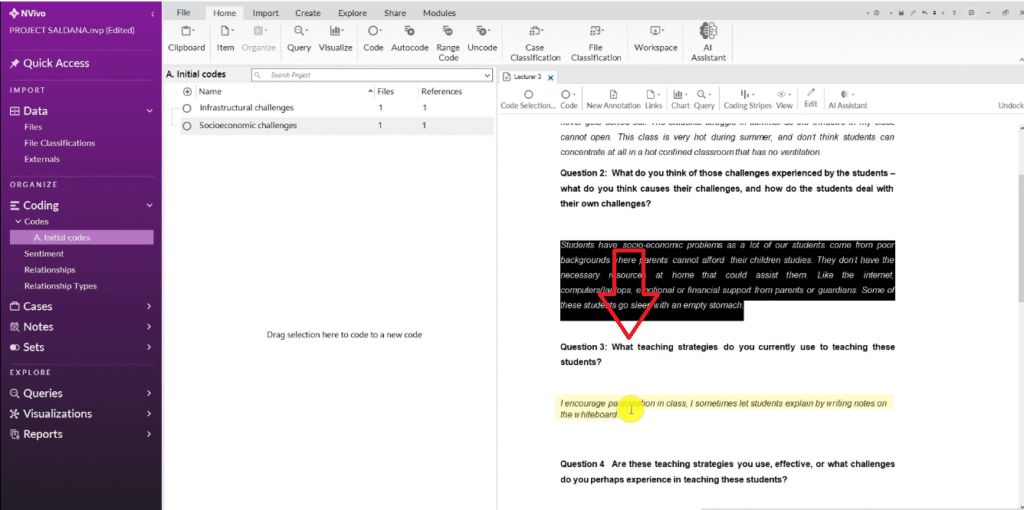Image resolution: width=1024 pixels, height=510 pixels.
Task: Open the Explore ribbon tab
Action: coord(351,13)
